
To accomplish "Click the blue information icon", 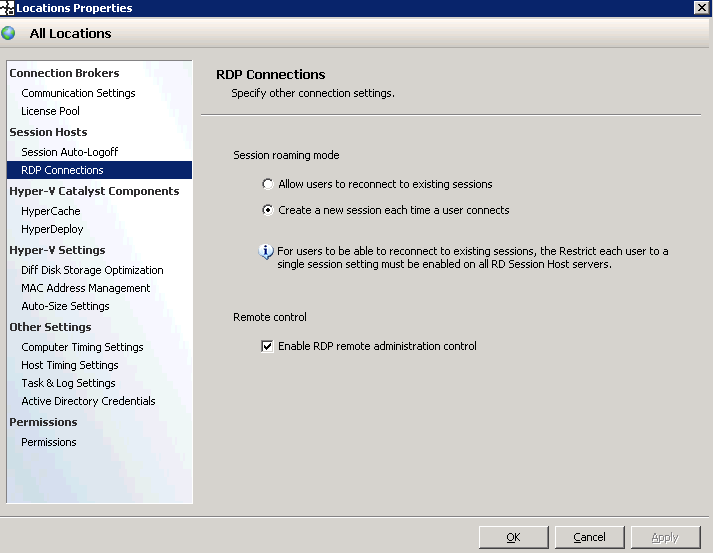I will click(x=266, y=251).
